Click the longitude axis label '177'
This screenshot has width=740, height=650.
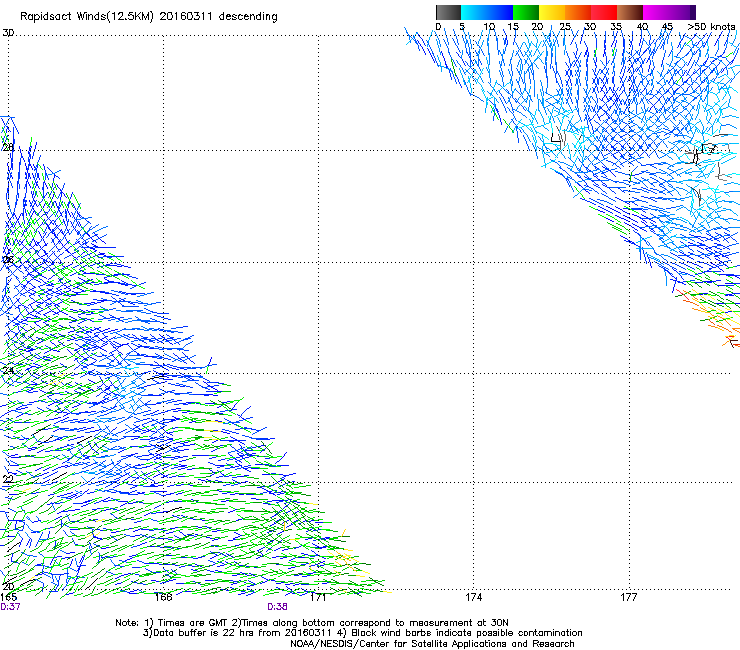click(x=629, y=597)
